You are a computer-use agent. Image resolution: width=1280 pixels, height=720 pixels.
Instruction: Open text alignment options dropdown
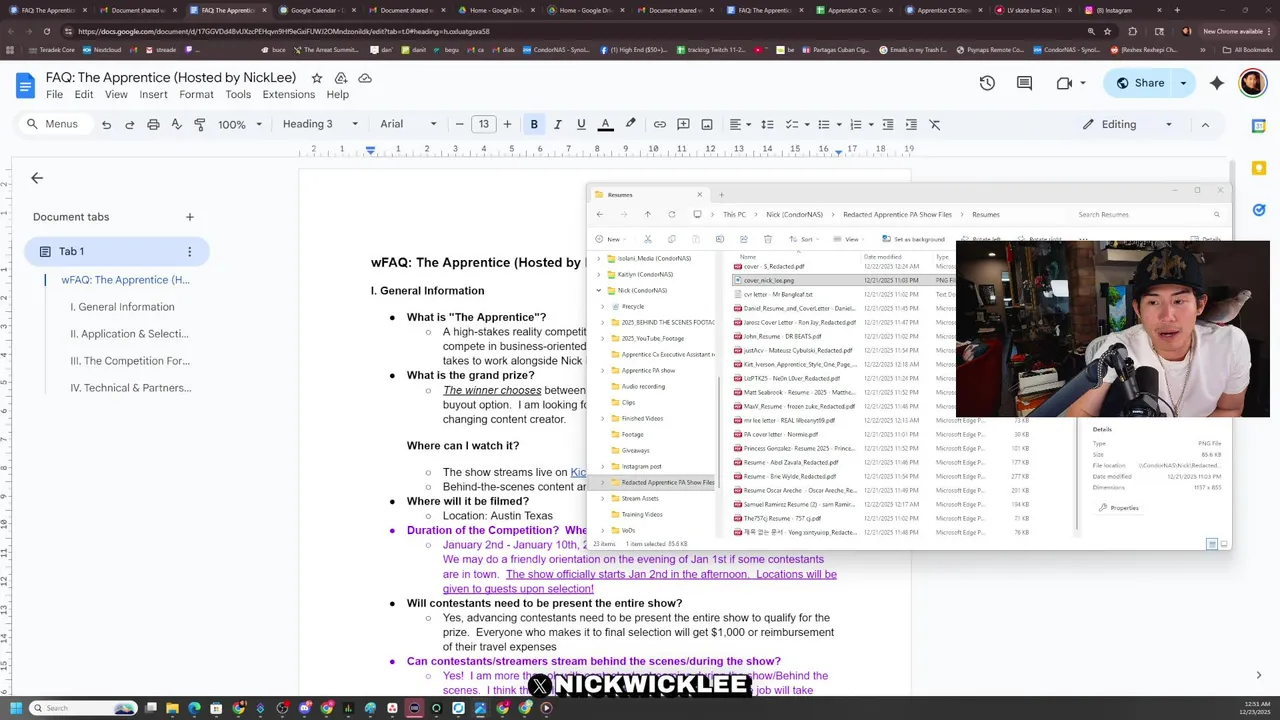tap(740, 124)
